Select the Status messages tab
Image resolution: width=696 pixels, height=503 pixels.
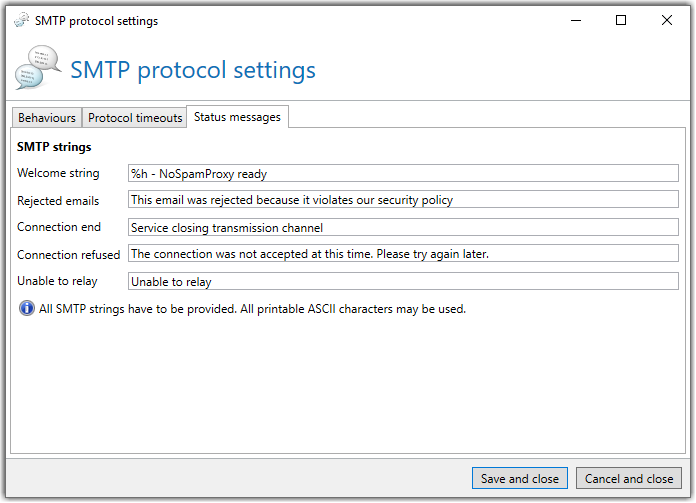(237, 117)
